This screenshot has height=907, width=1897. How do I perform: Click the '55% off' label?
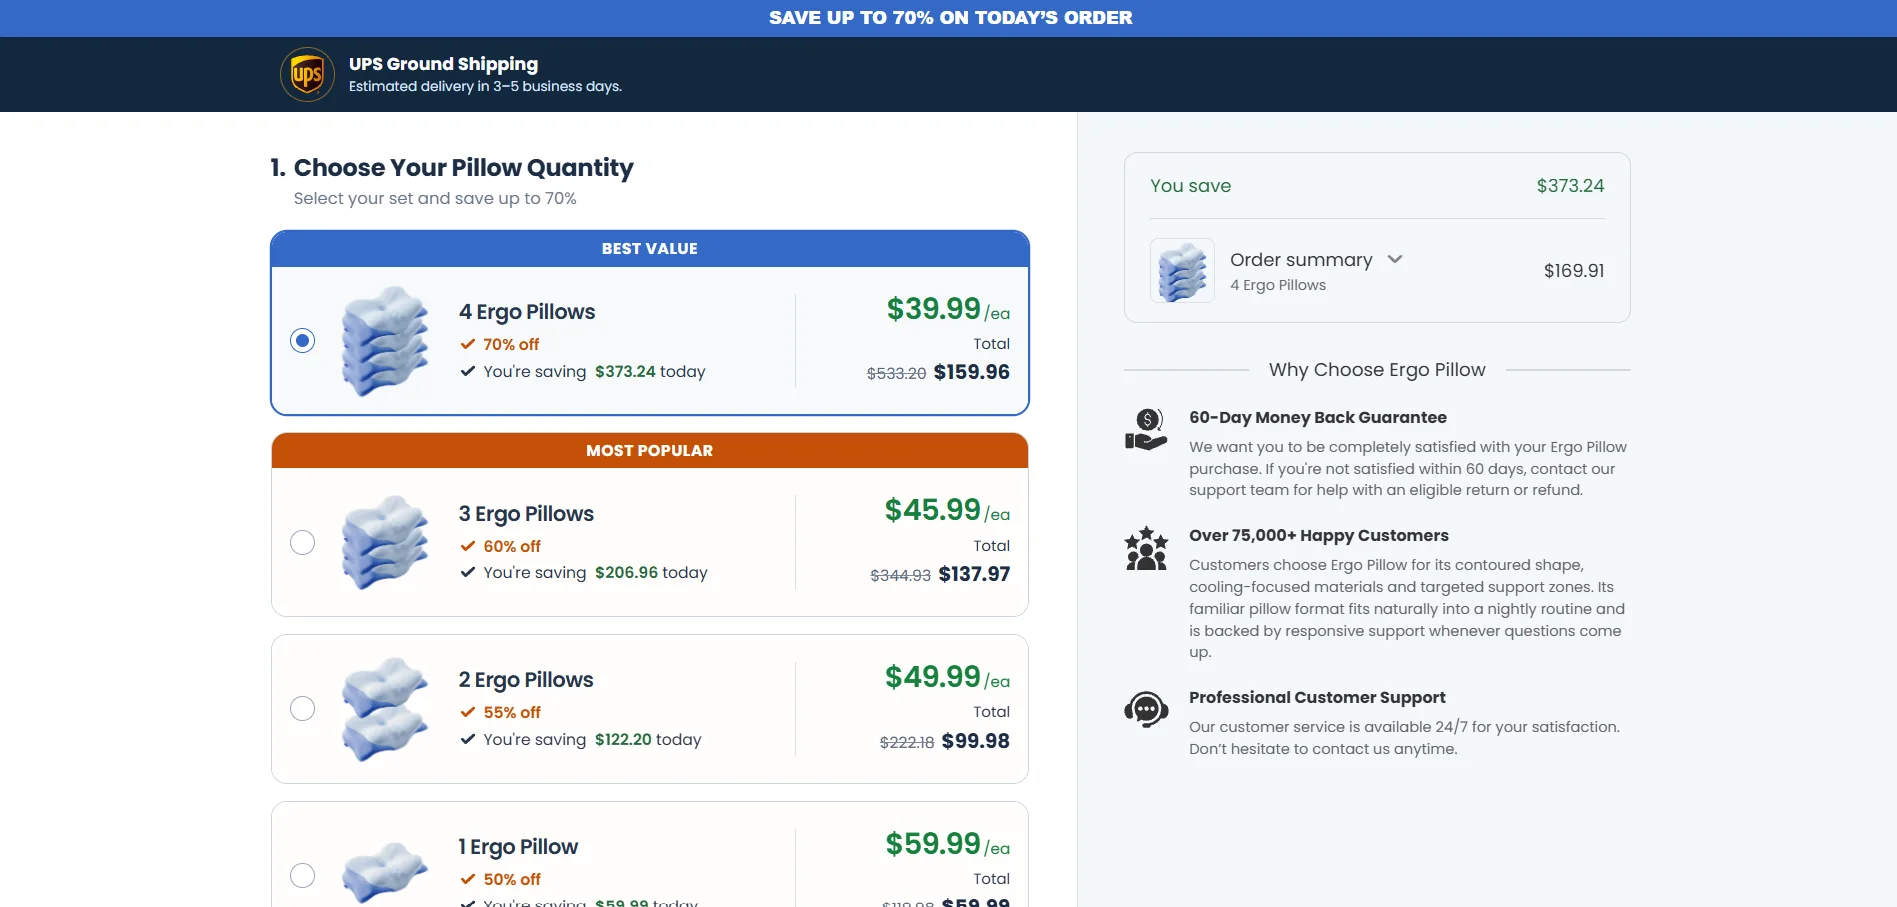512,712
